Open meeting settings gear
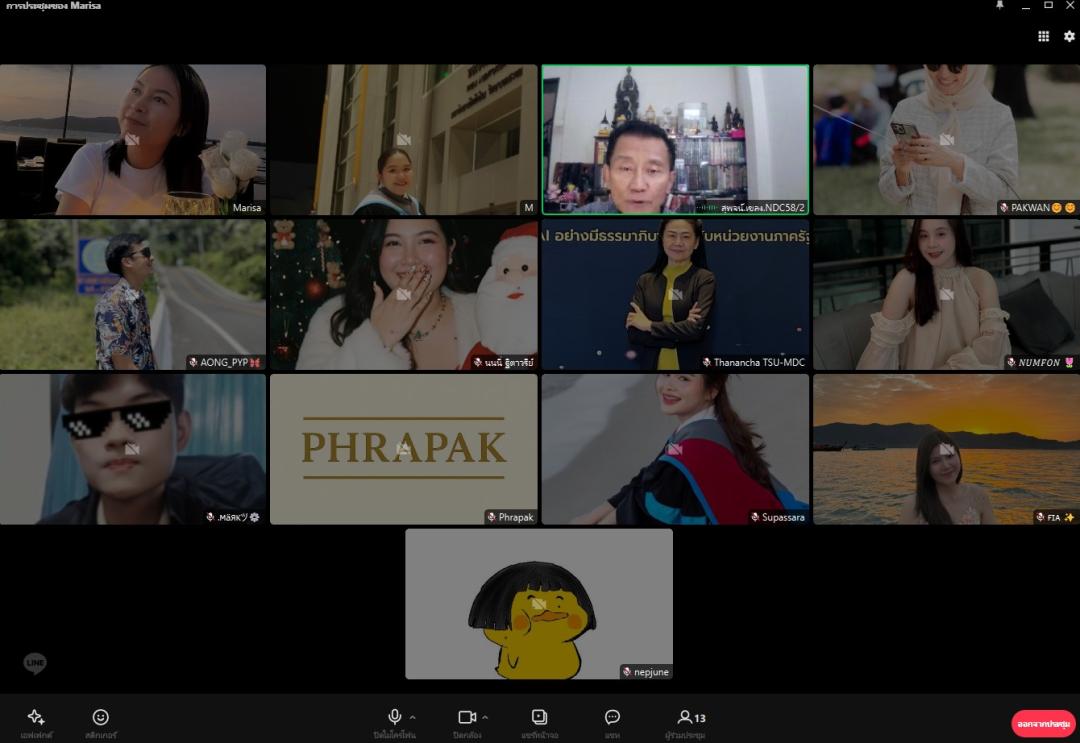 pyautogui.click(x=1069, y=36)
